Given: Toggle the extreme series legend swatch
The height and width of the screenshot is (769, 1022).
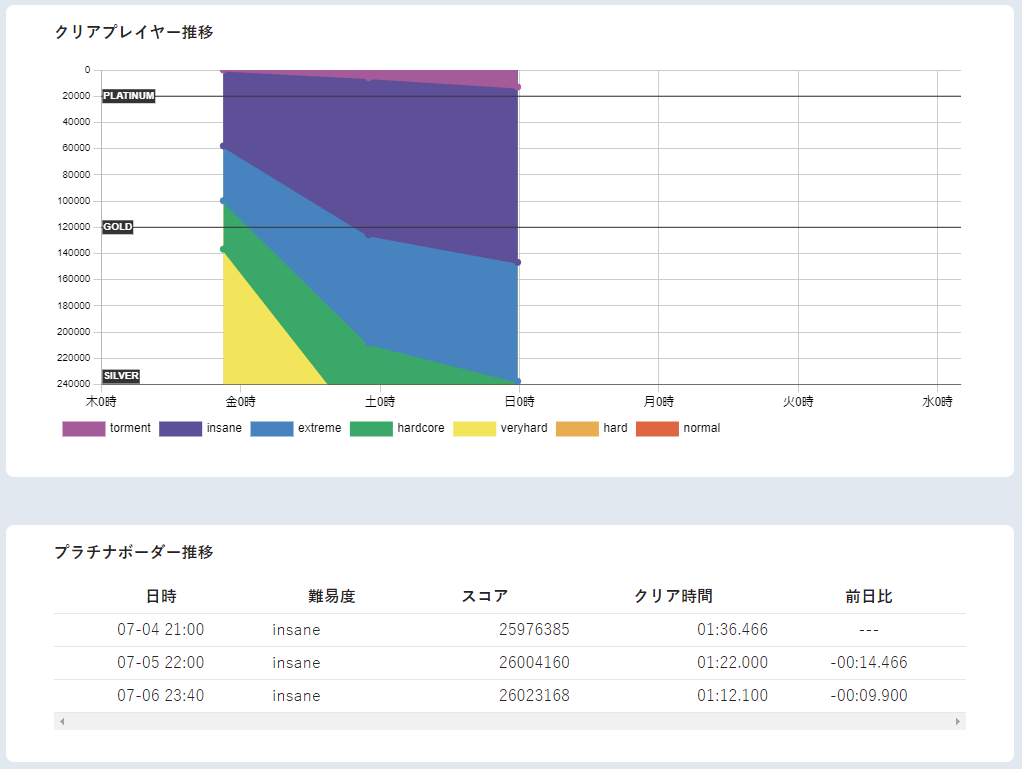Looking at the screenshot, I should tap(271, 429).
